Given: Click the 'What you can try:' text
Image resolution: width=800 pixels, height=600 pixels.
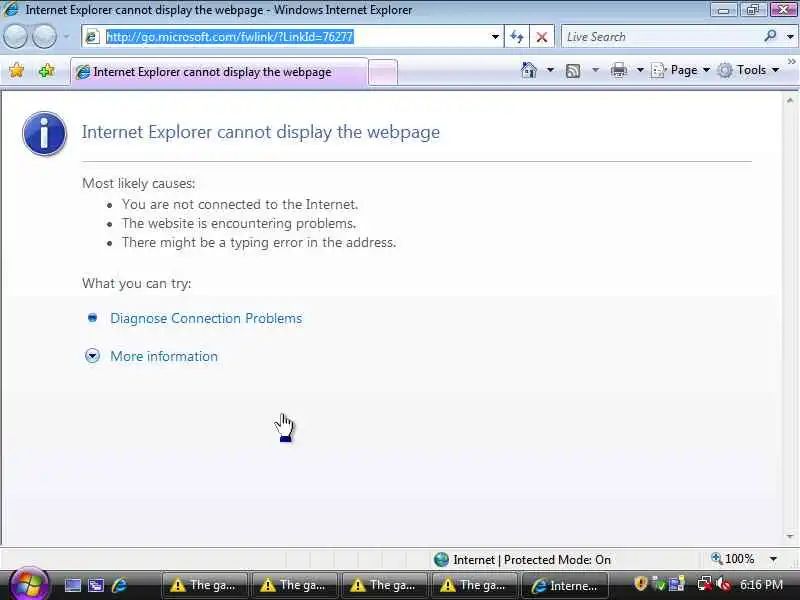Looking at the screenshot, I should 136,284.
